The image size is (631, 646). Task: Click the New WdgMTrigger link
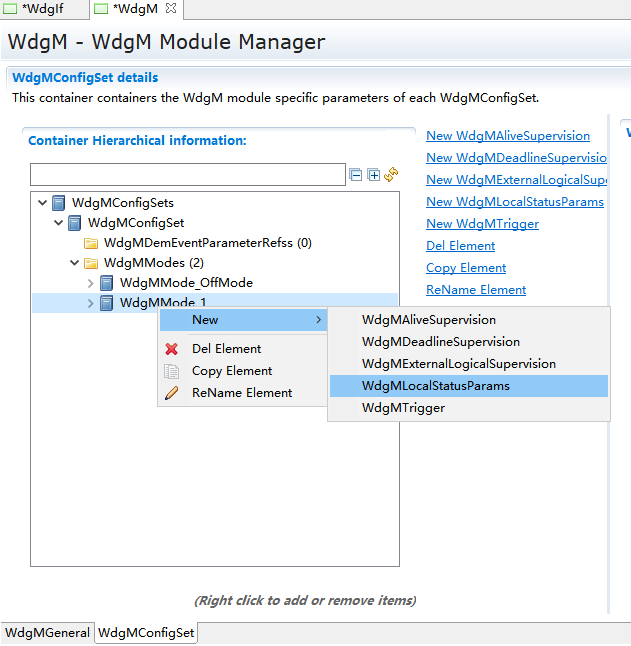482,224
